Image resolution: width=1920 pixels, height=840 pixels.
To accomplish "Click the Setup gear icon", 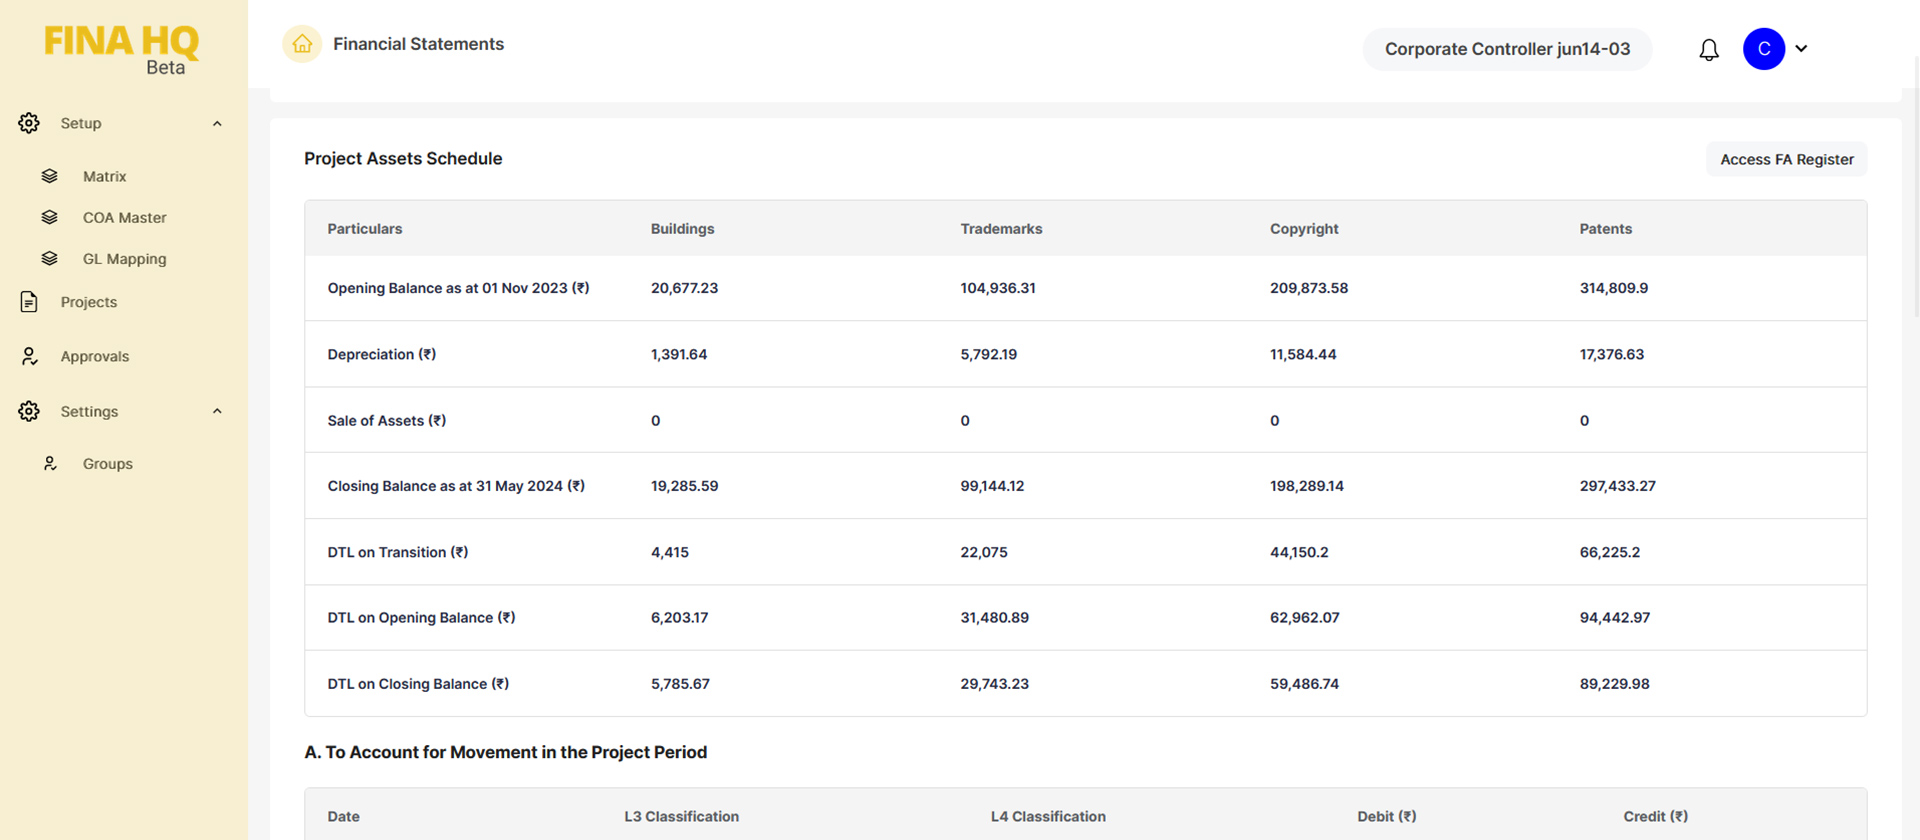I will click(x=29, y=123).
